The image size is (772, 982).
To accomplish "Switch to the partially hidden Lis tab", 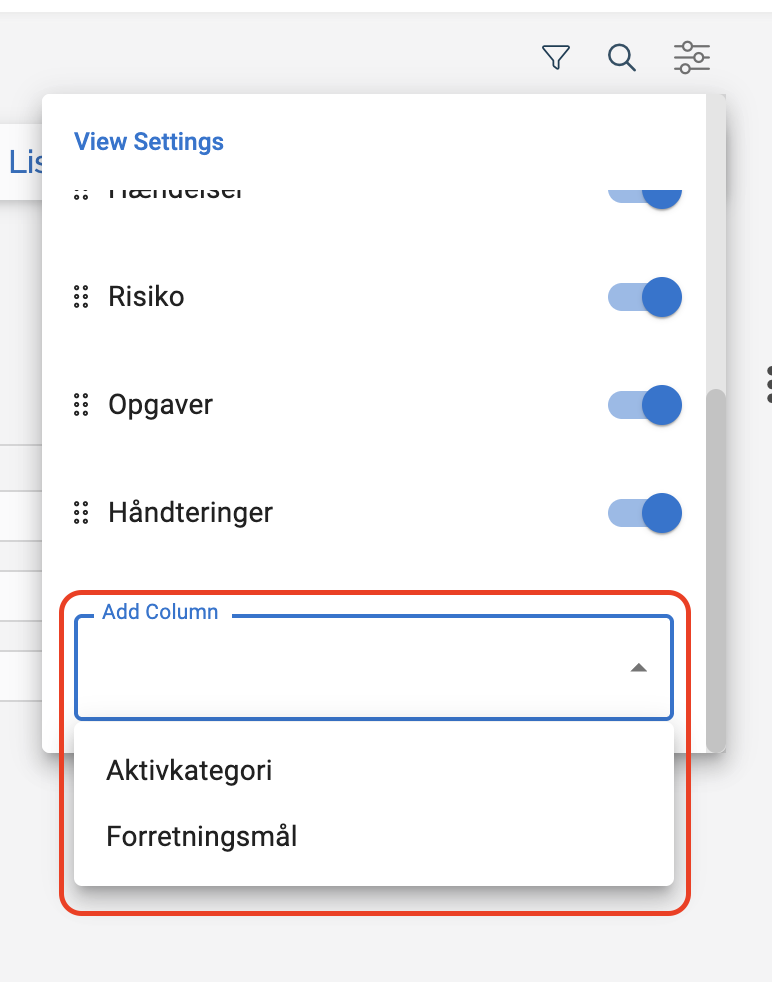I will pyautogui.click(x=22, y=162).
